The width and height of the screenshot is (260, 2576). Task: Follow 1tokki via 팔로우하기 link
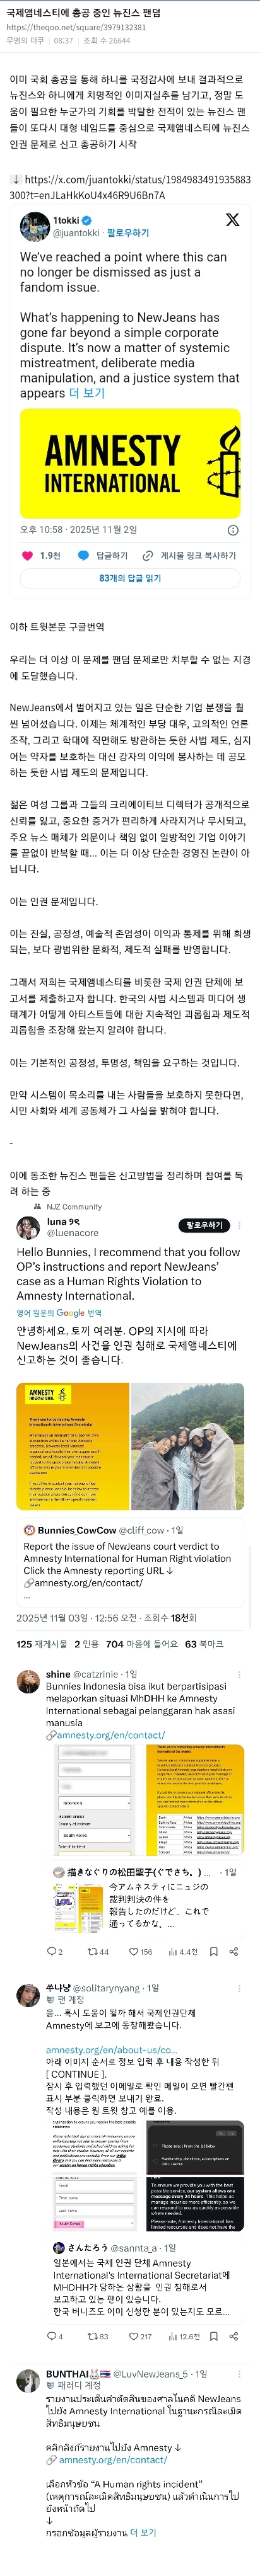point(128,233)
